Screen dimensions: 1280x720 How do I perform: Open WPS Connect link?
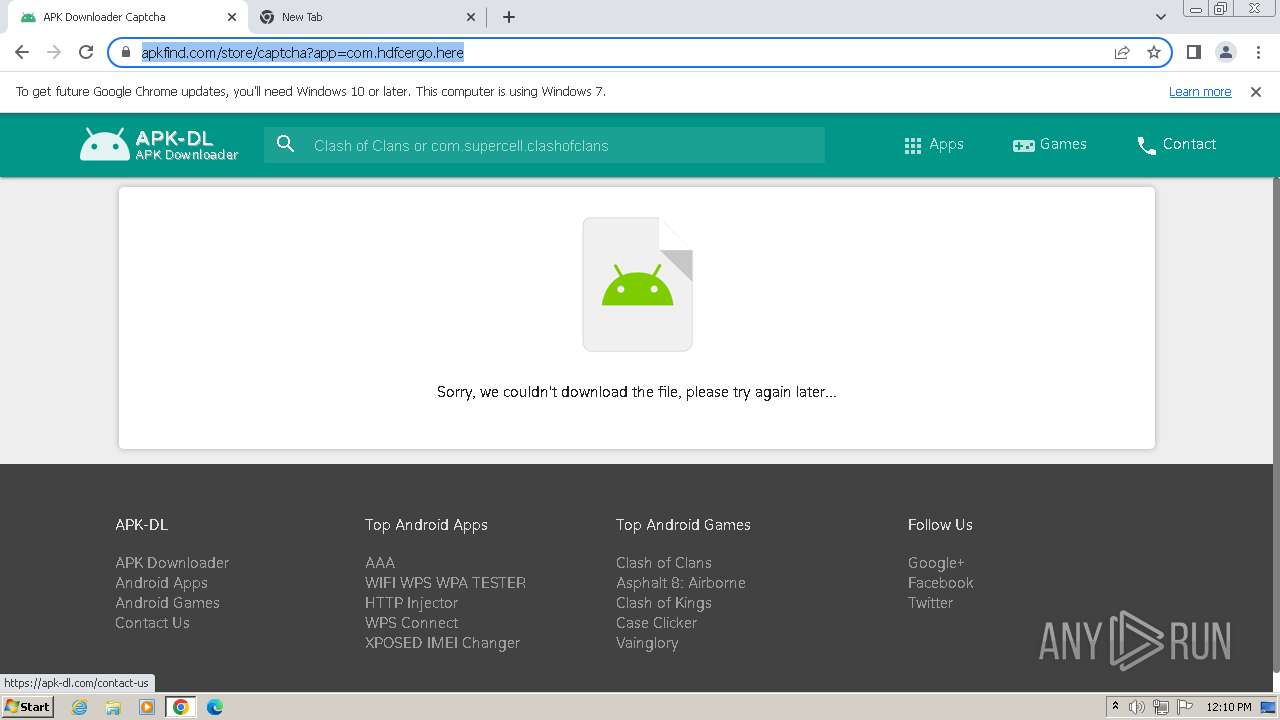411,623
